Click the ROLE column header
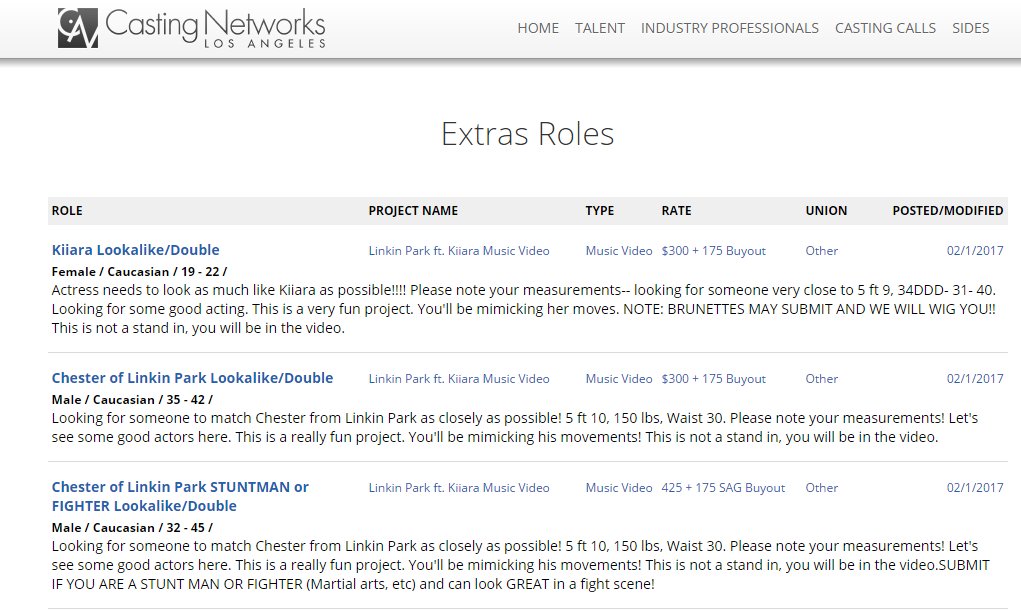 [x=67, y=211]
